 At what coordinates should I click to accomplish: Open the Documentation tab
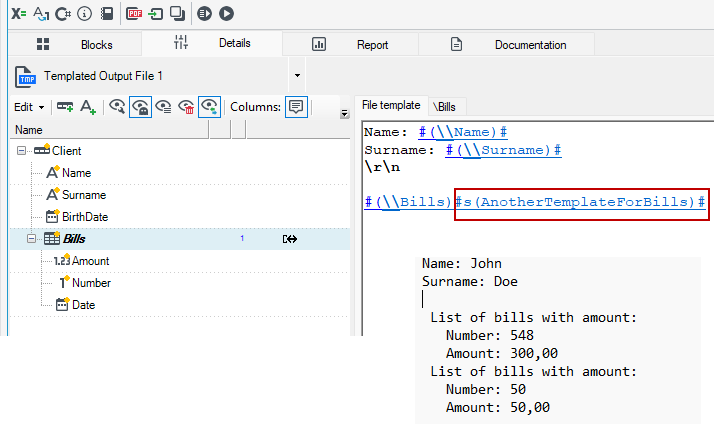click(506, 45)
